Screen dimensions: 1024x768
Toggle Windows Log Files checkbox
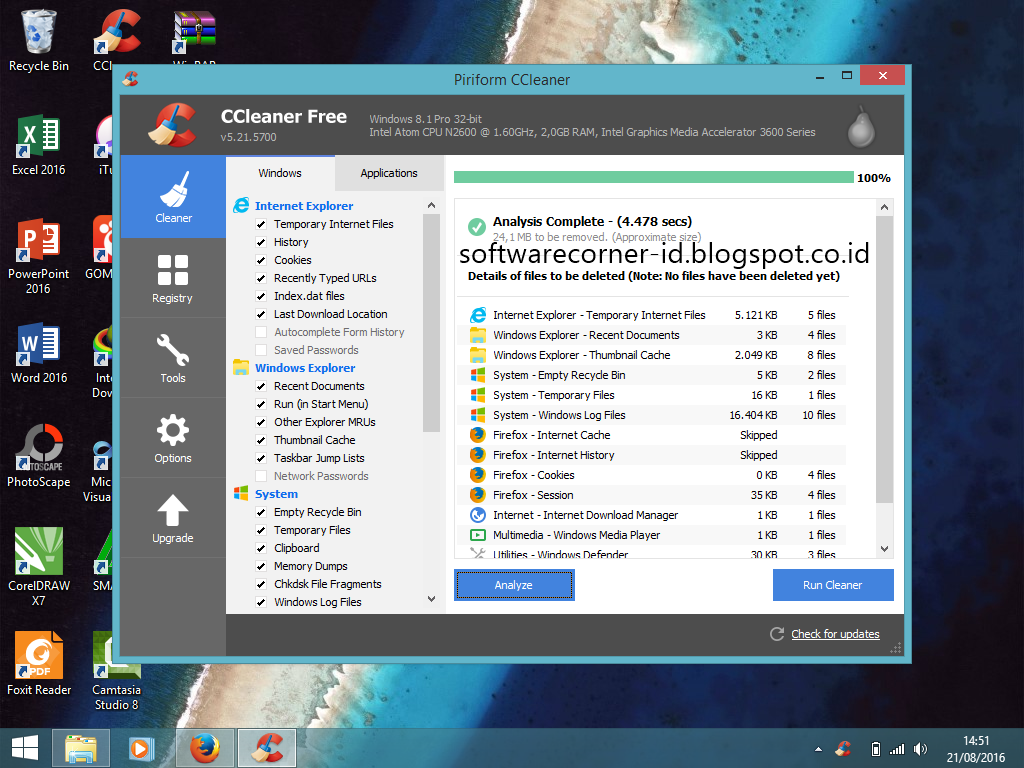tap(261, 602)
